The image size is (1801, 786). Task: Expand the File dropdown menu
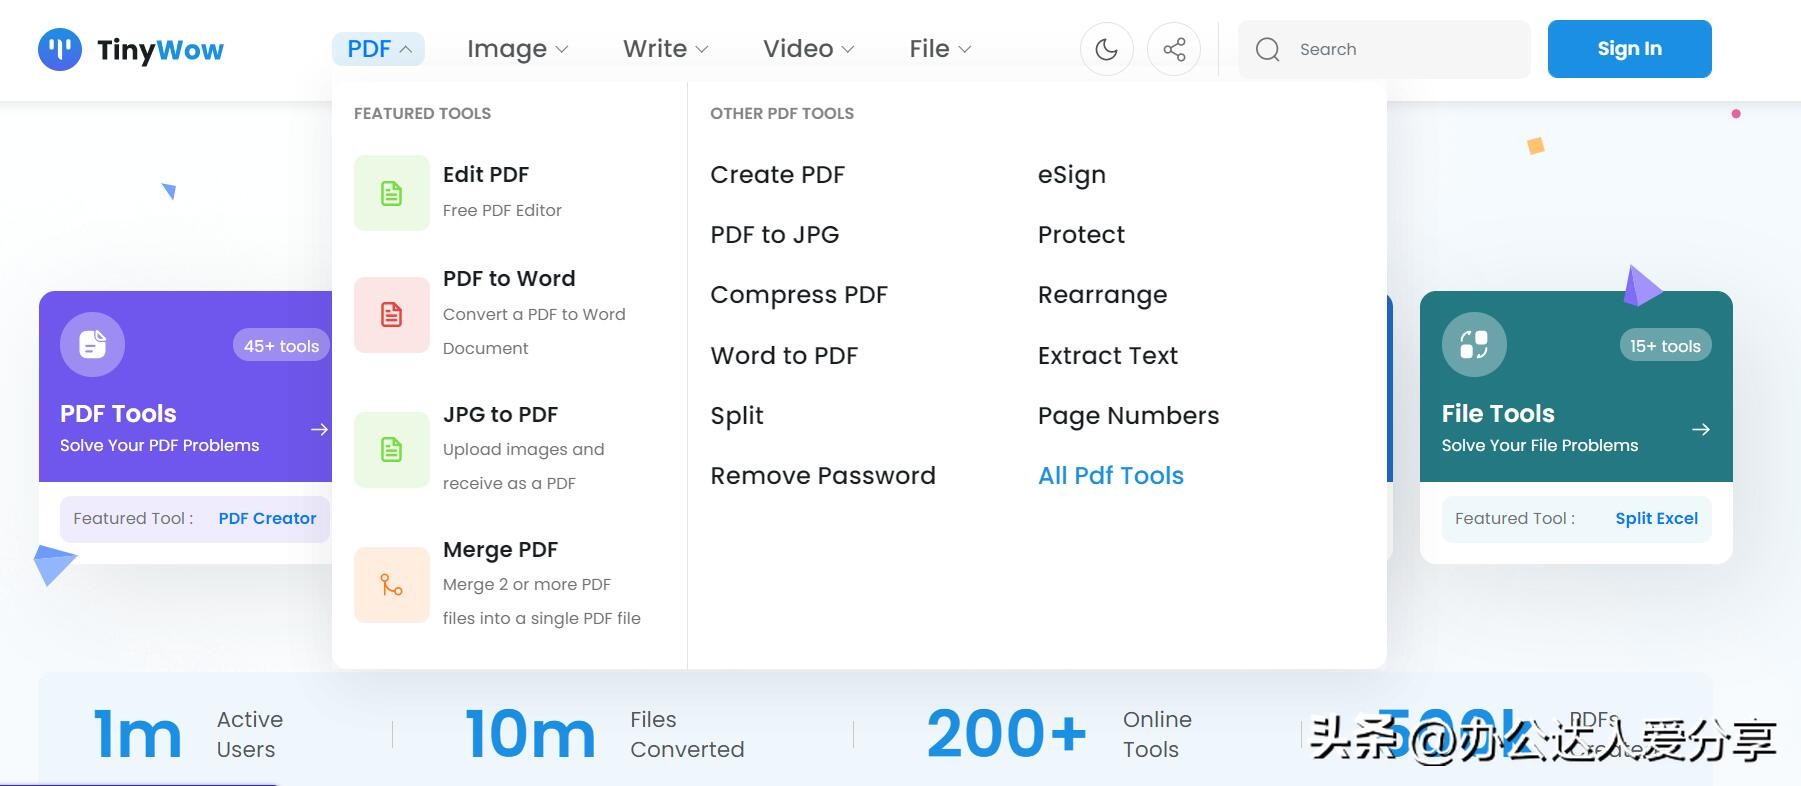[940, 49]
